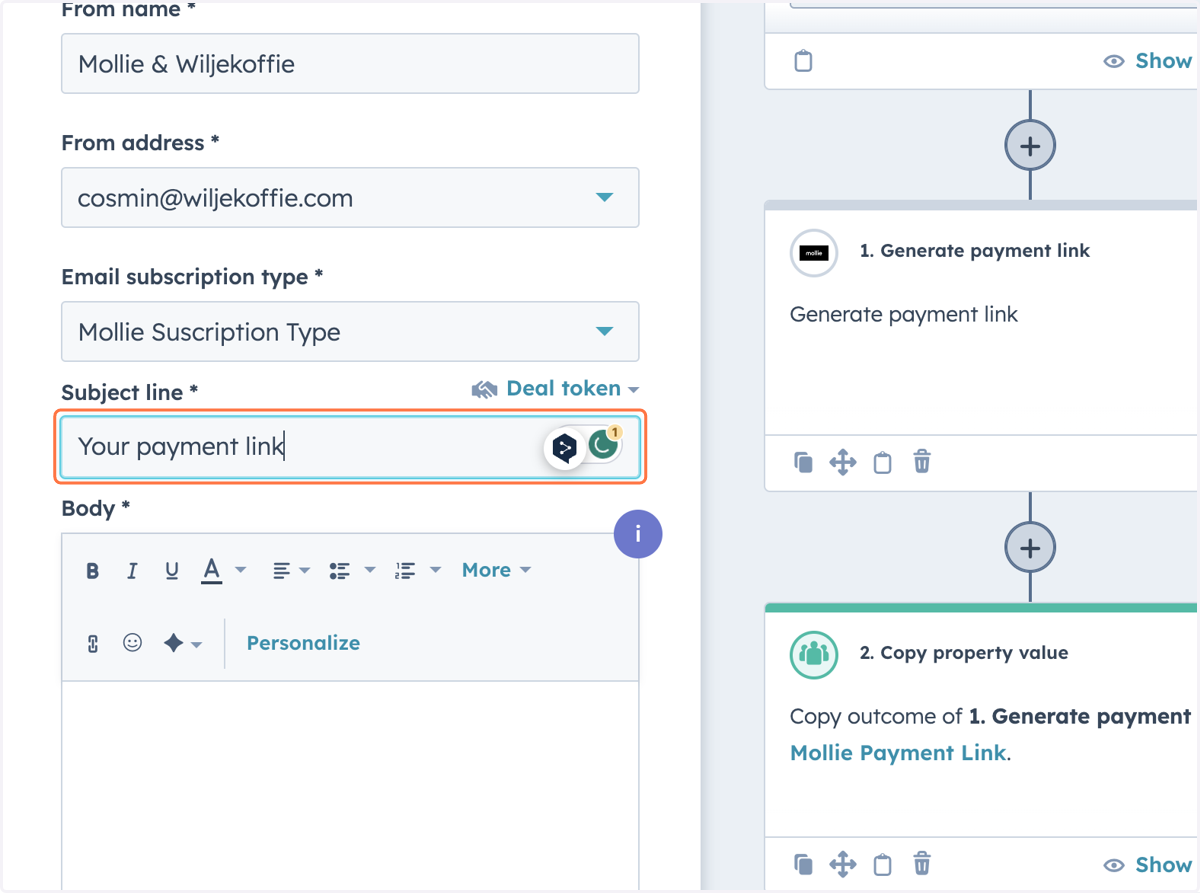Open the From address dropdown
Screen dimensions: 1200x893
coord(350,198)
